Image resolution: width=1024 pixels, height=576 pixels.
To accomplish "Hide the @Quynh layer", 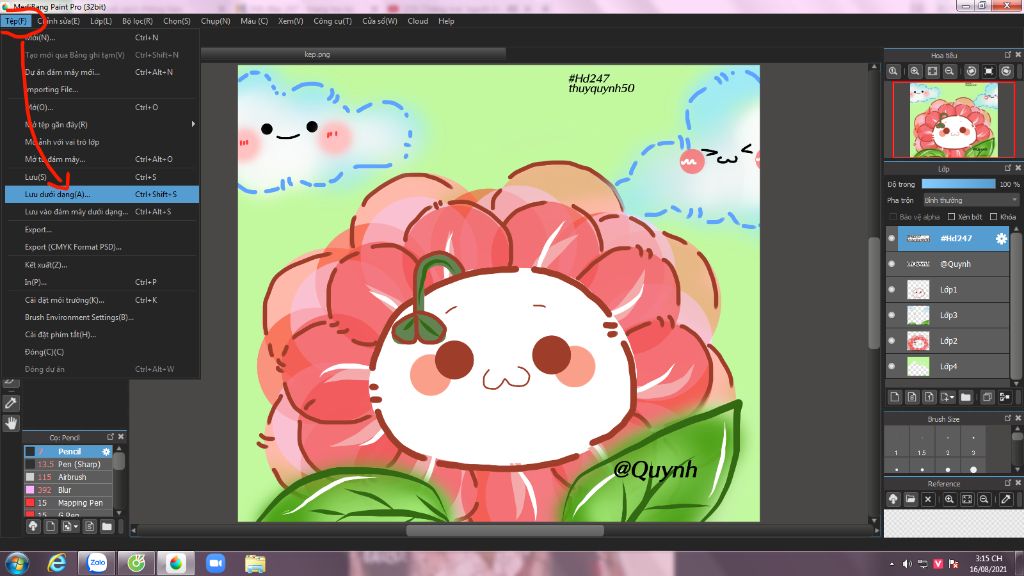I will [891, 264].
